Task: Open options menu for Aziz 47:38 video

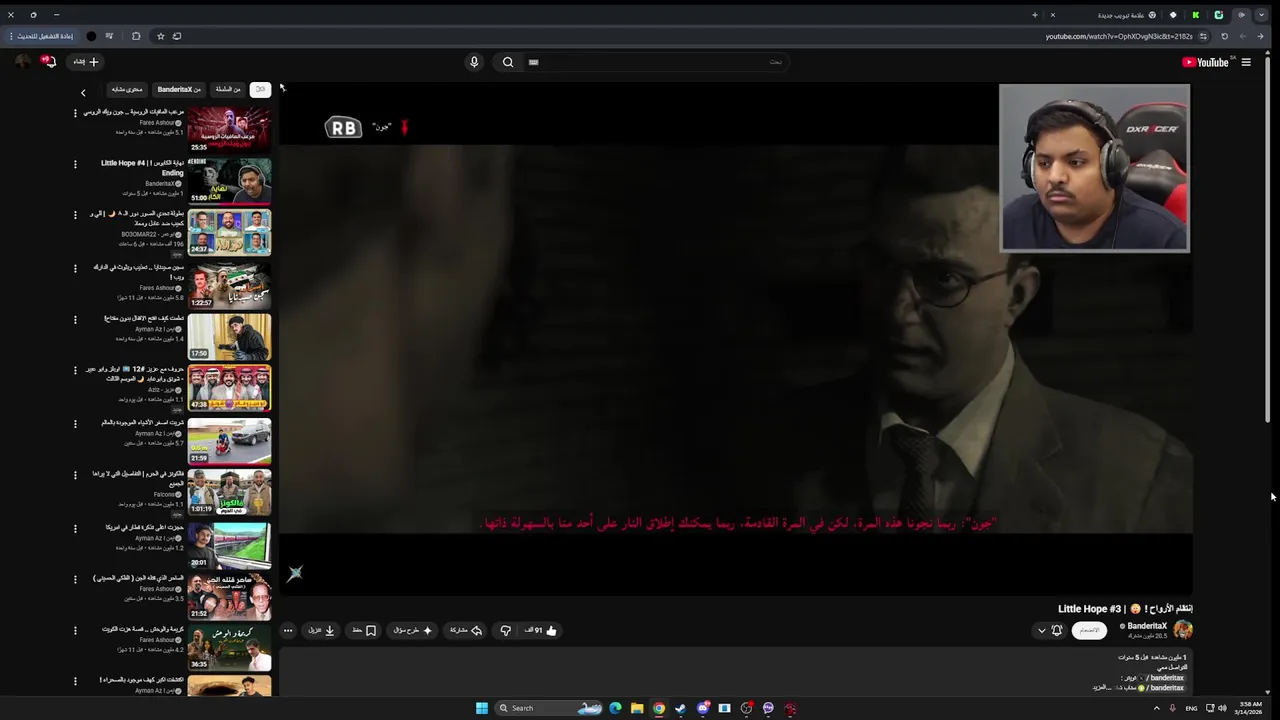Action: pyautogui.click(x=75, y=370)
